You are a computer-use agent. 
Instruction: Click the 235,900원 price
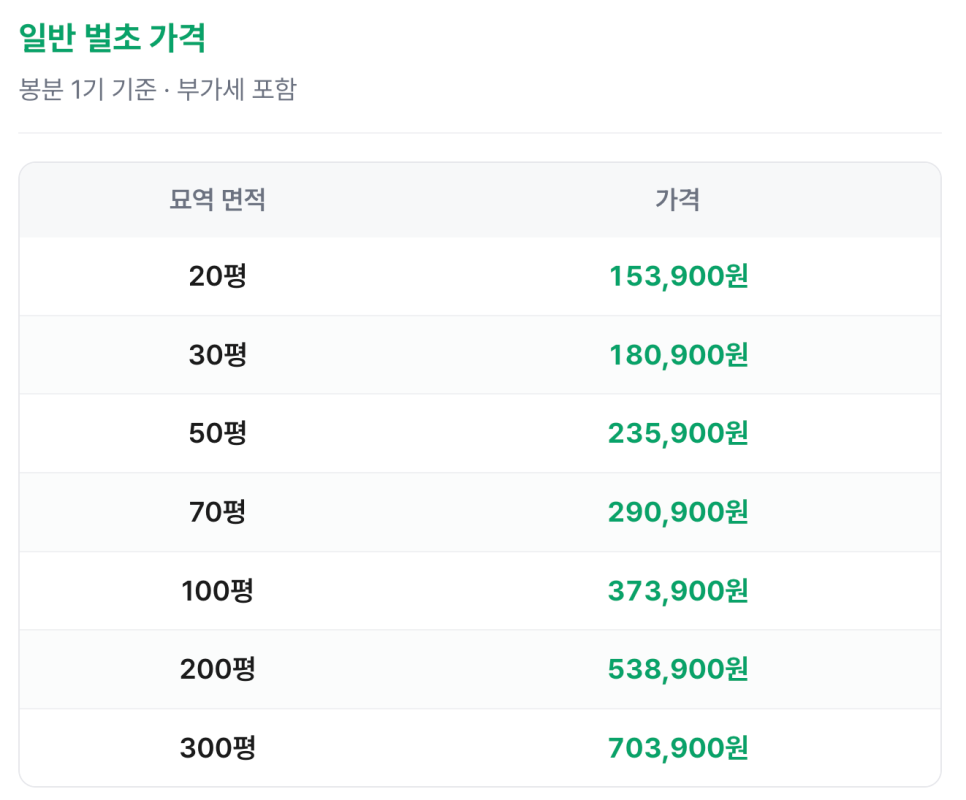[x=678, y=433]
